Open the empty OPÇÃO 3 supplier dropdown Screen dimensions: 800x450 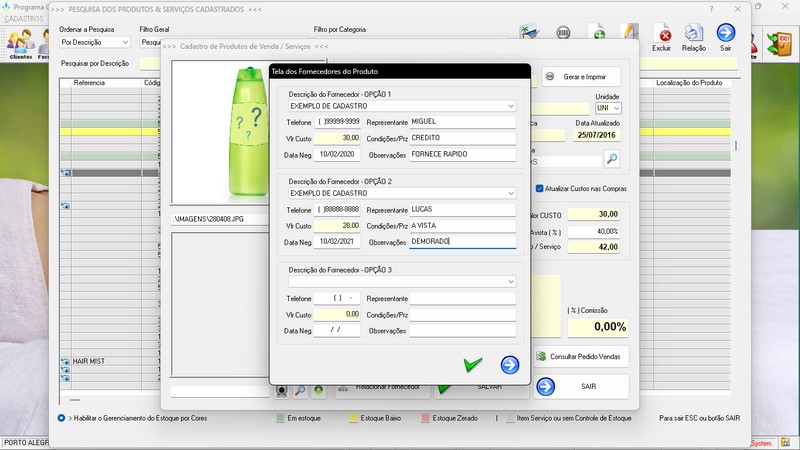(510, 282)
